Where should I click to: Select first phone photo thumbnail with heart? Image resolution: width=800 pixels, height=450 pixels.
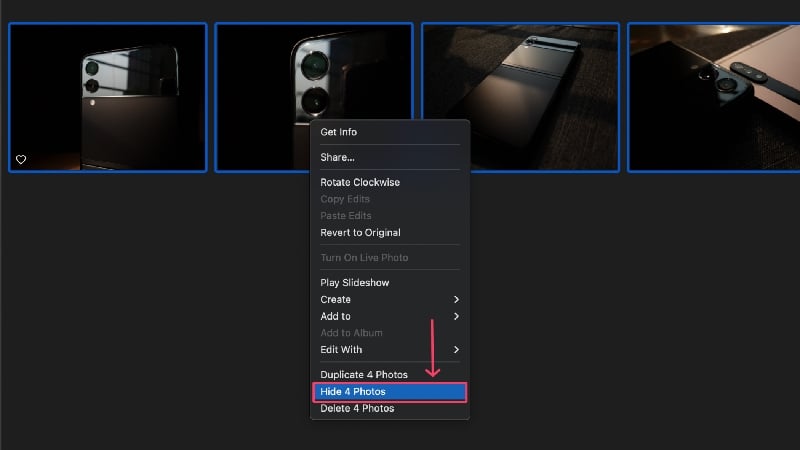tap(108, 97)
